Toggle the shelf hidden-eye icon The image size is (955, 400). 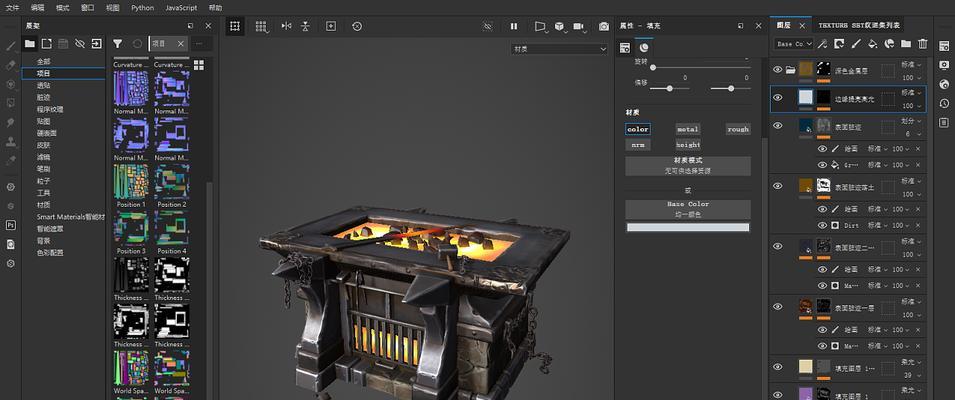coord(80,44)
